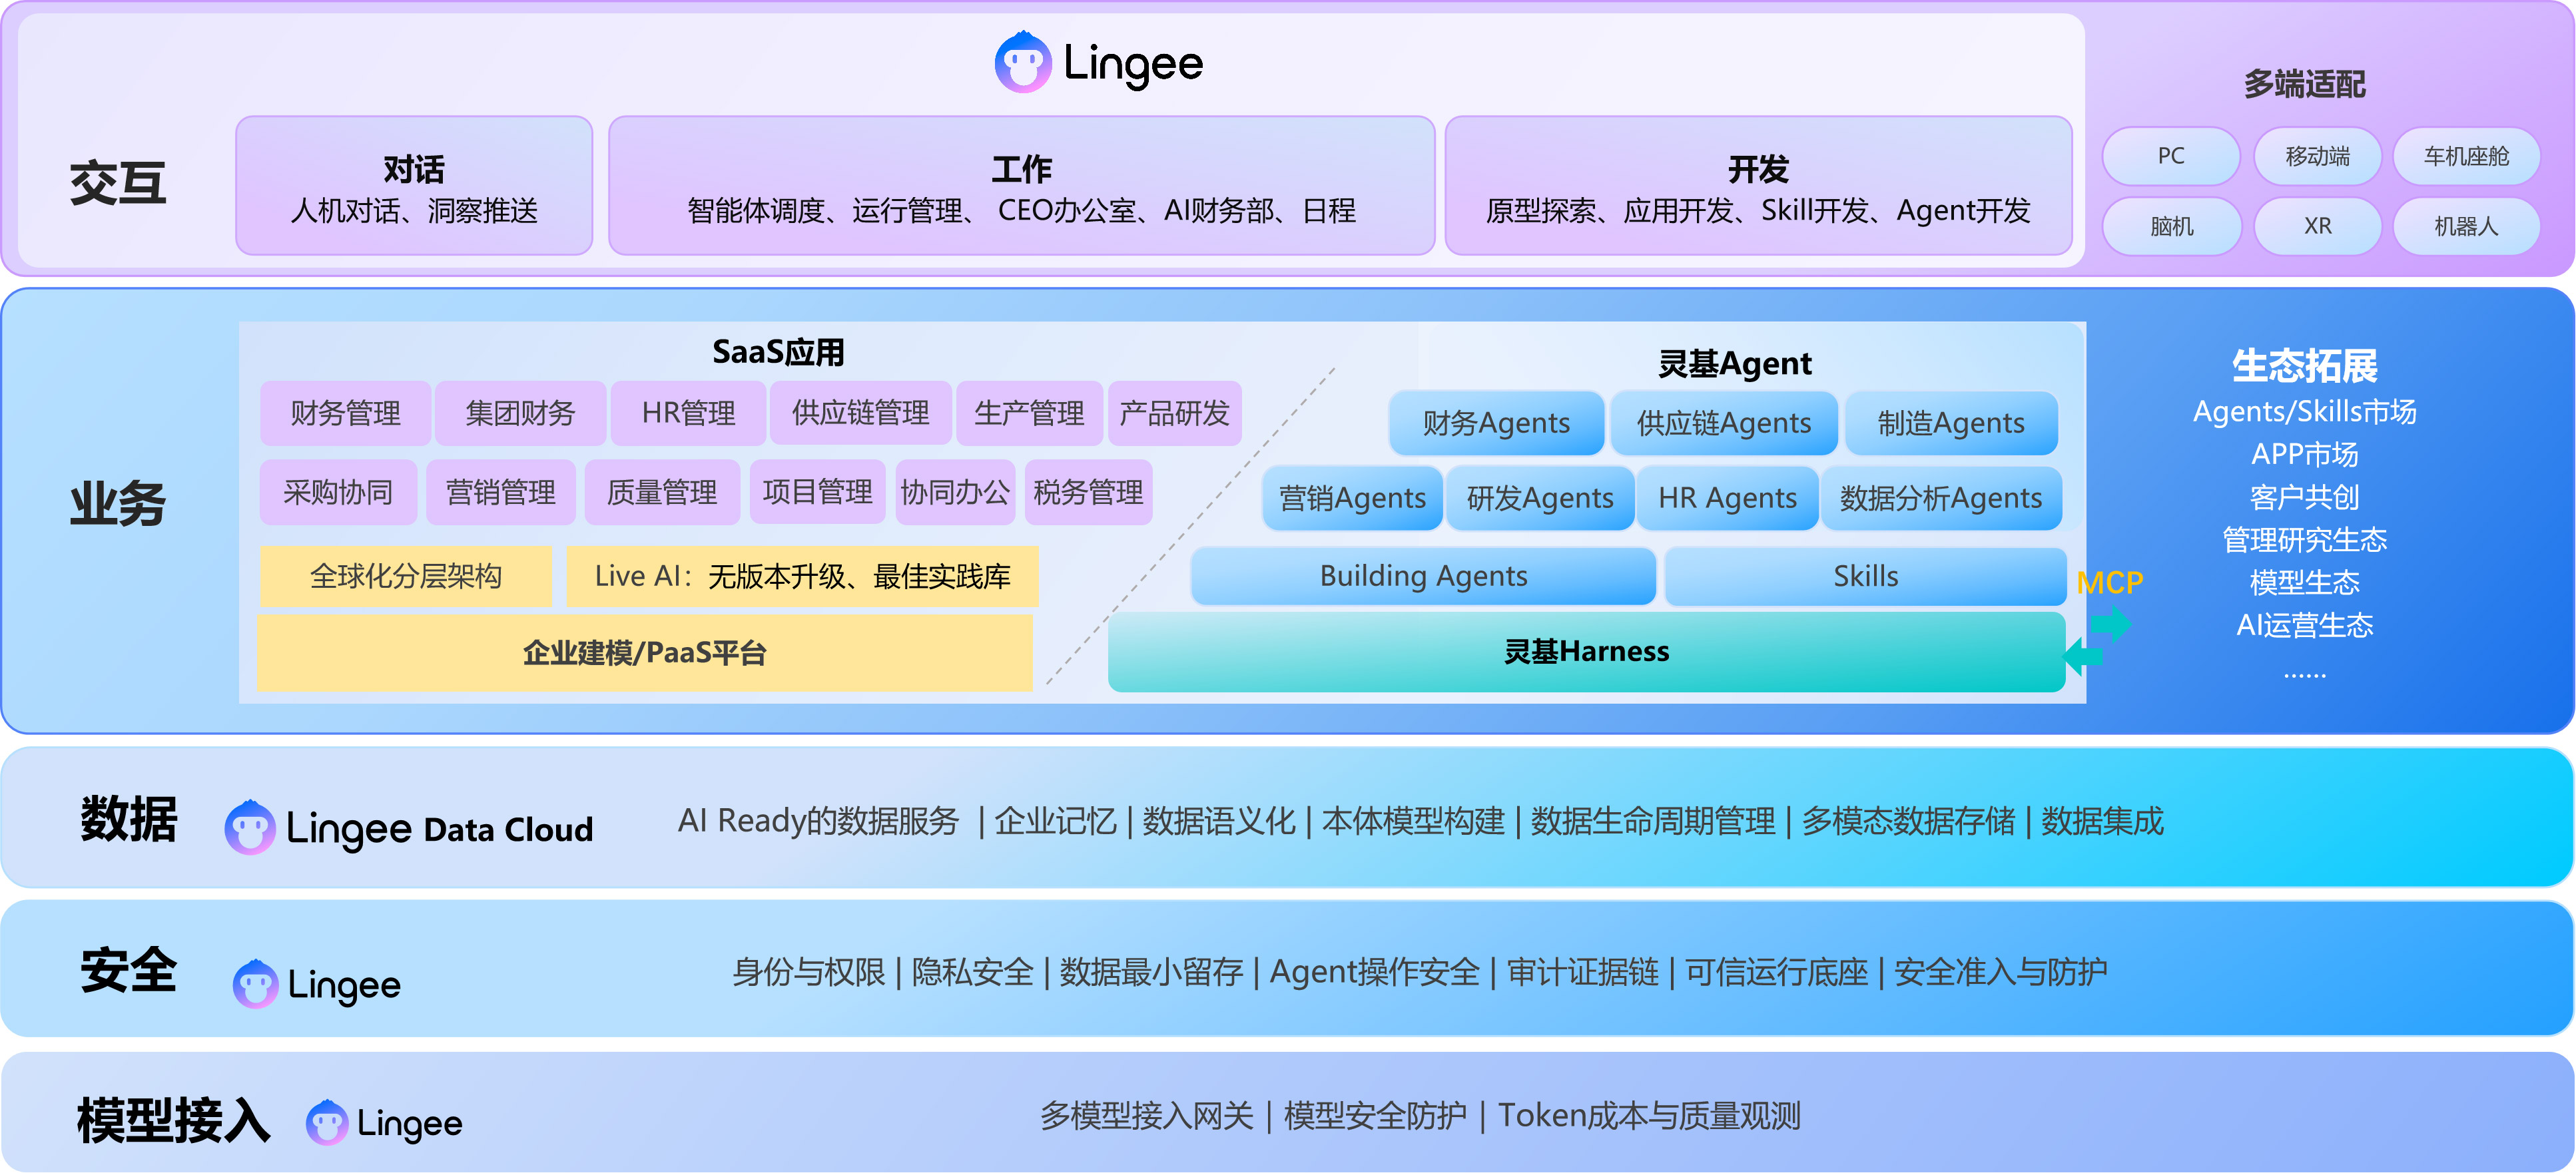Click the 交互 layer label

[118, 184]
